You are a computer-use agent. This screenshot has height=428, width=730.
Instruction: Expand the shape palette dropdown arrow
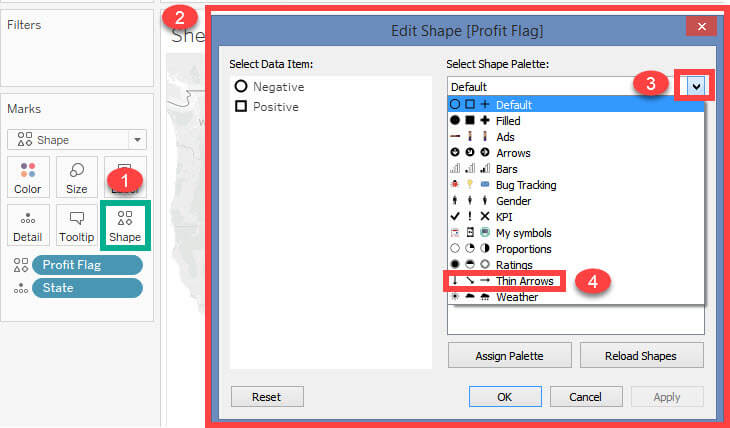click(x=695, y=86)
